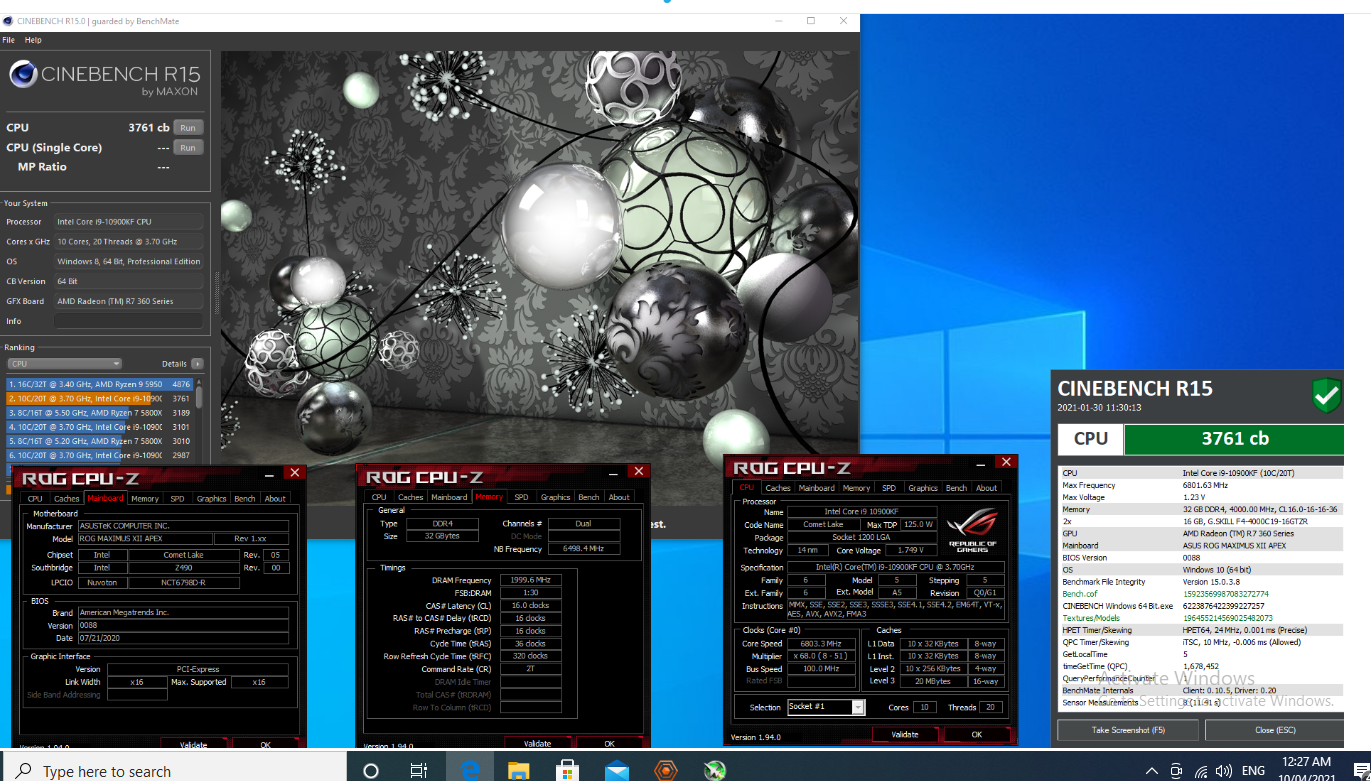Open Microsoft Store from taskbar
The width and height of the screenshot is (1371, 781).
[x=567, y=771]
